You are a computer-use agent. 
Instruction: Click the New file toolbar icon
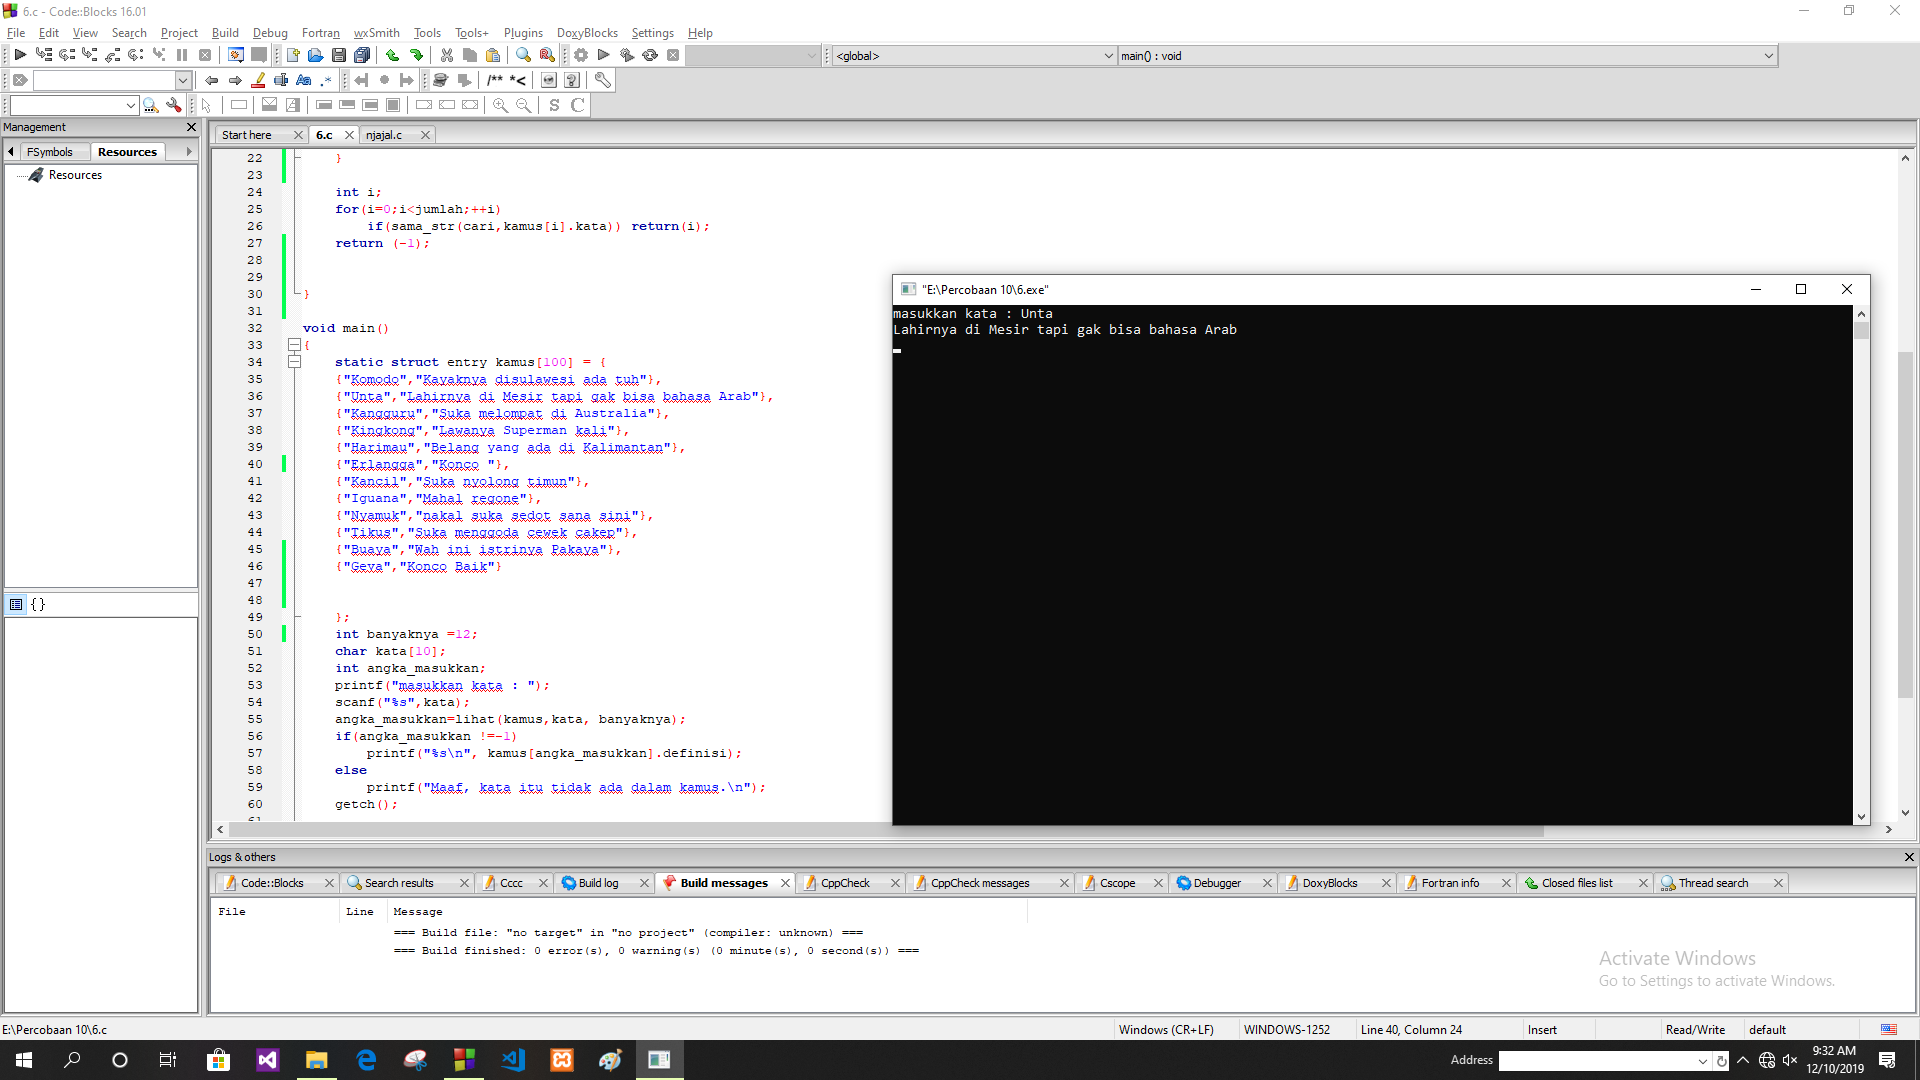pyautogui.click(x=293, y=55)
